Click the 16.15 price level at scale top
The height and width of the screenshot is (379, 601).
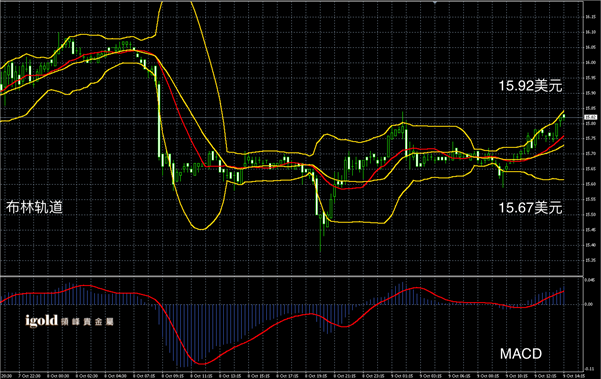click(591, 17)
